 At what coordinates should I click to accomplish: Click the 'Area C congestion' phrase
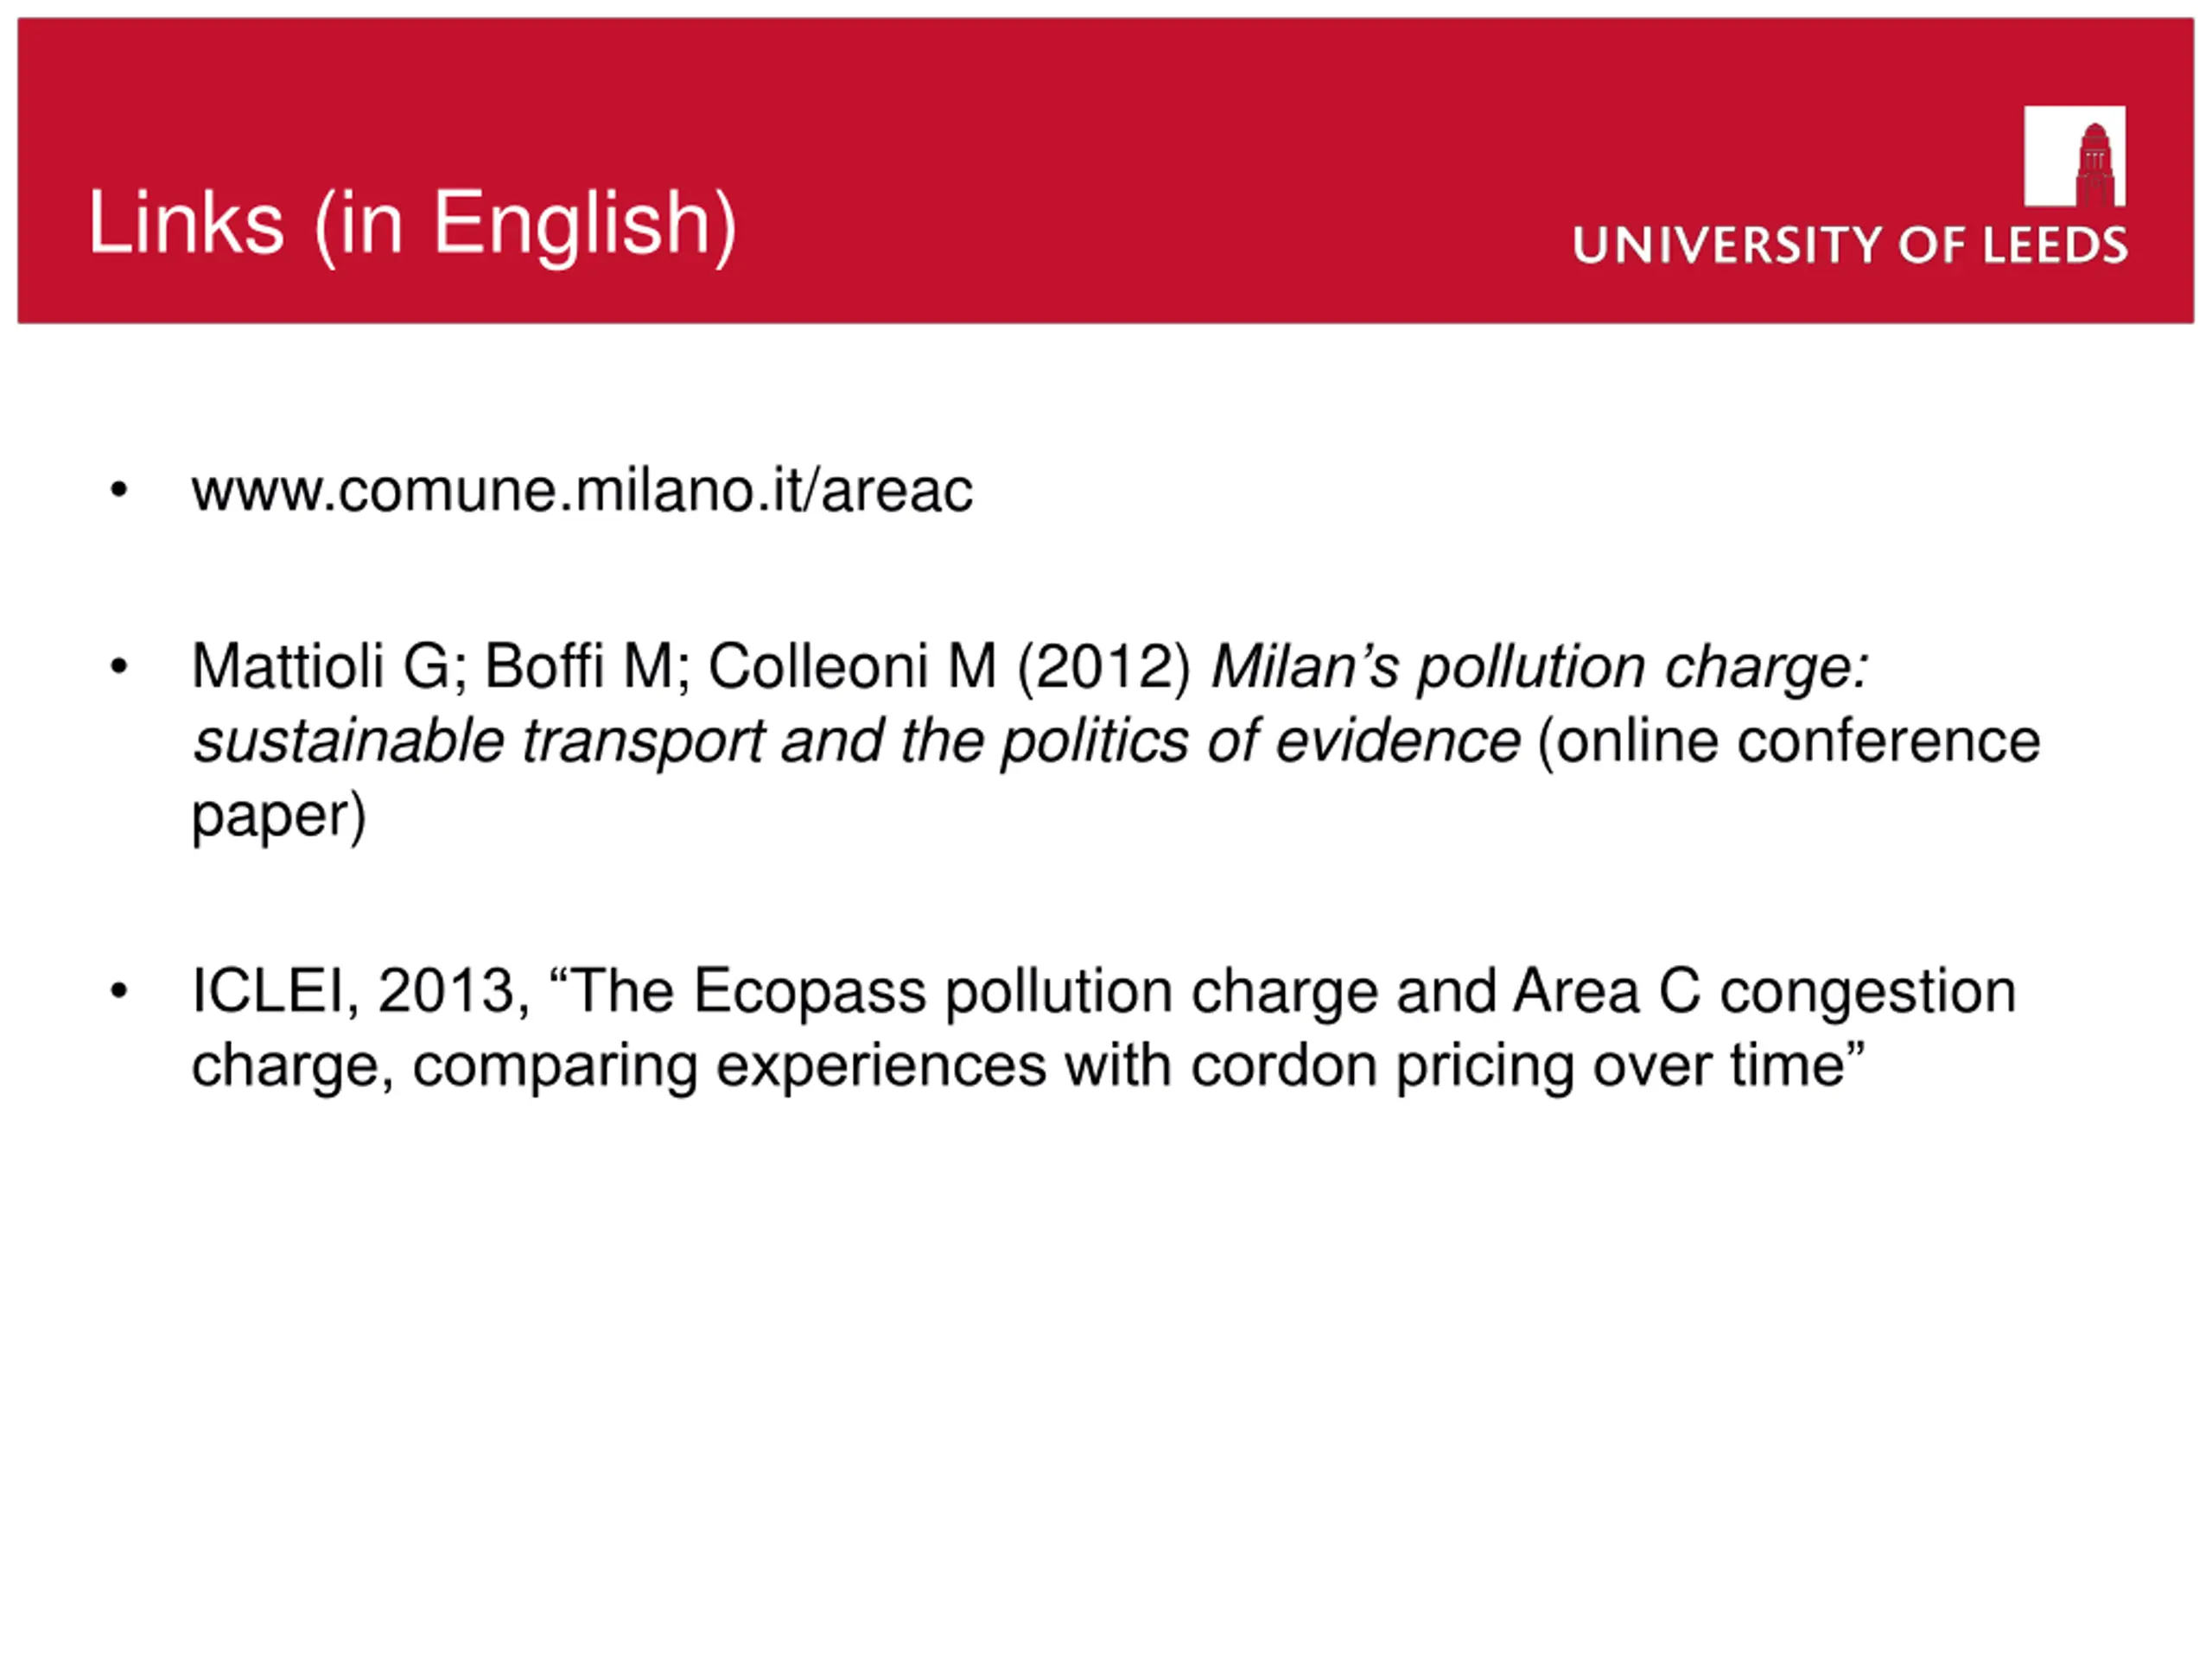click(x=1764, y=992)
